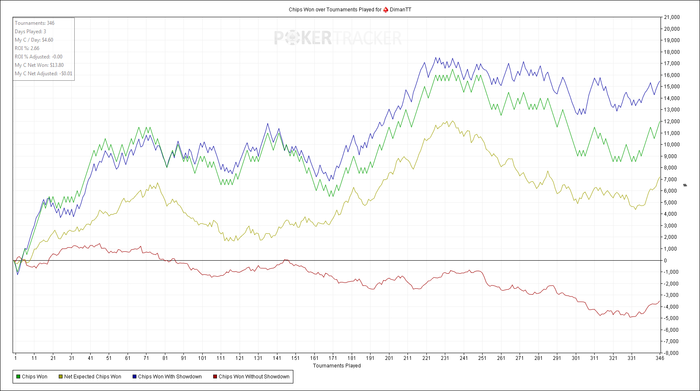Click the 'DimanTT' player name in title

(400, 9)
